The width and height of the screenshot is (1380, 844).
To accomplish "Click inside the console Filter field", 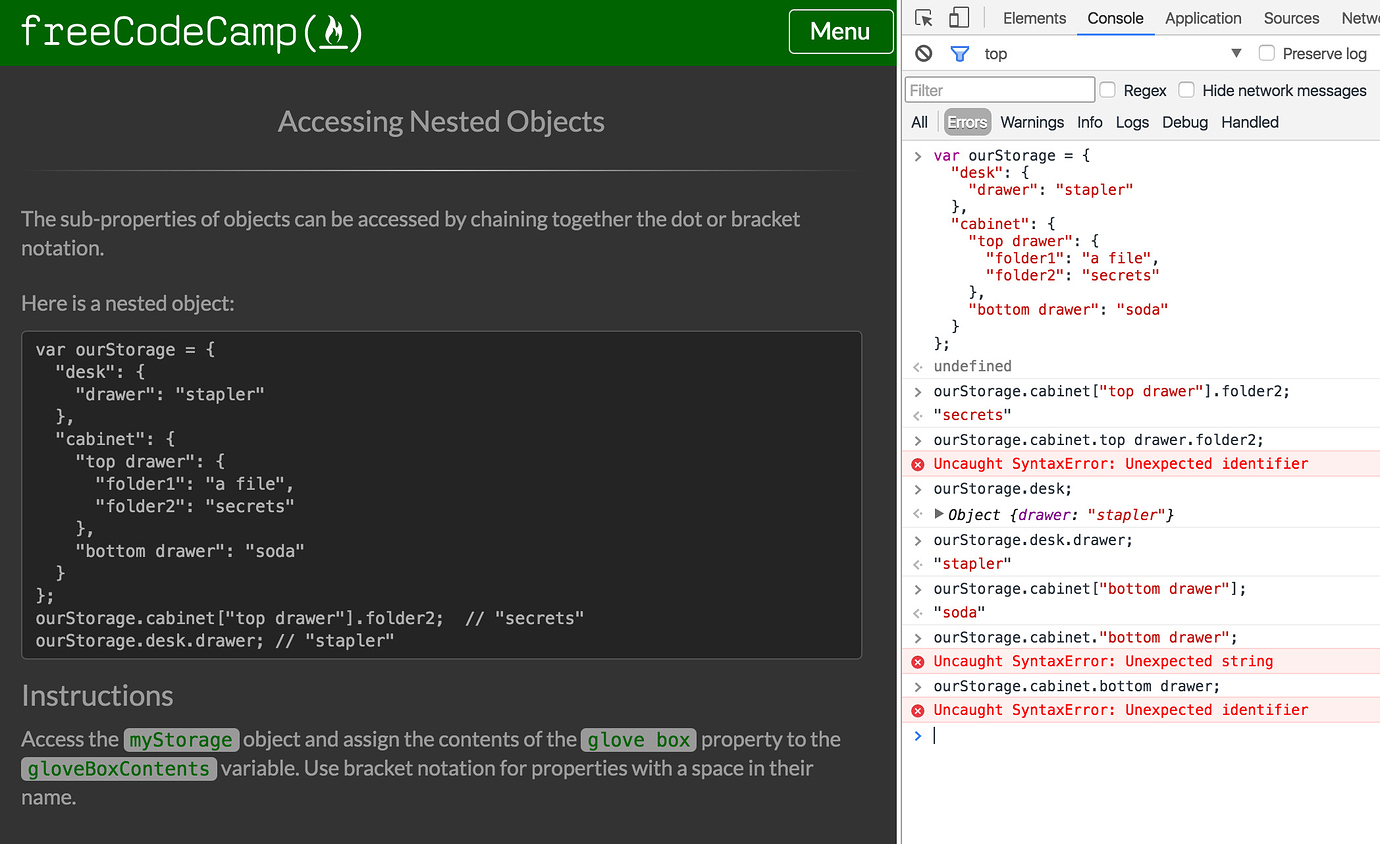I will tap(999, 89).
